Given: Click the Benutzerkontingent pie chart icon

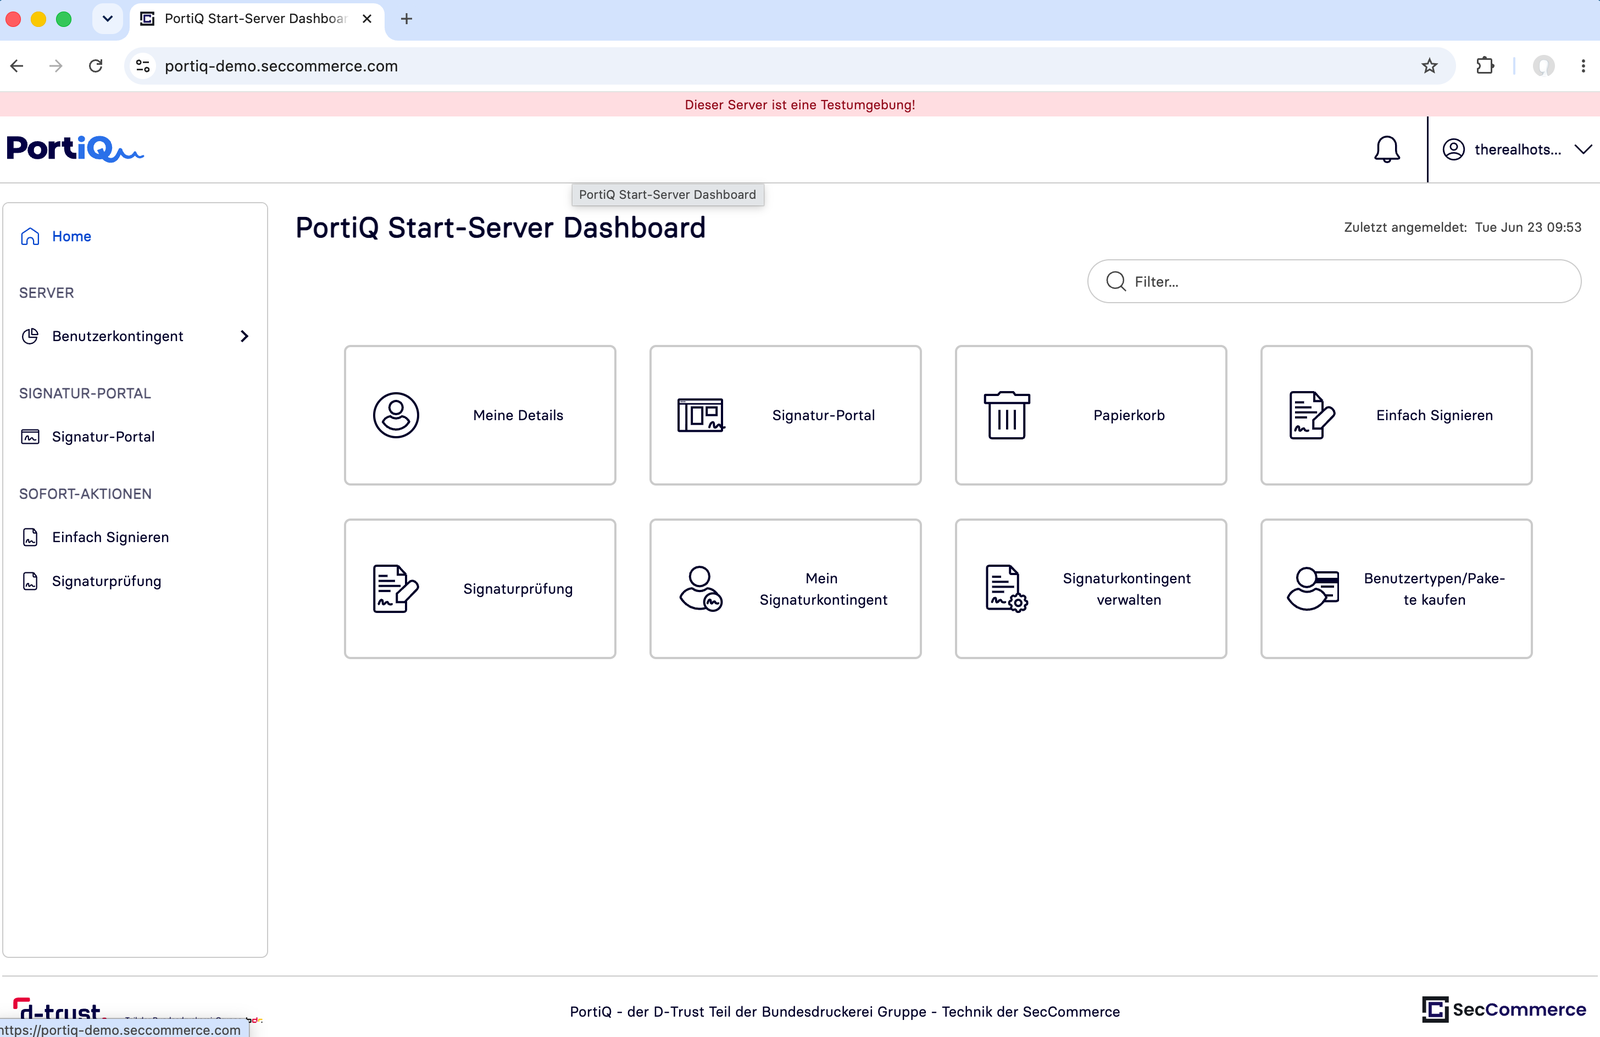Looking at the screenshot, I should [30, 336].
